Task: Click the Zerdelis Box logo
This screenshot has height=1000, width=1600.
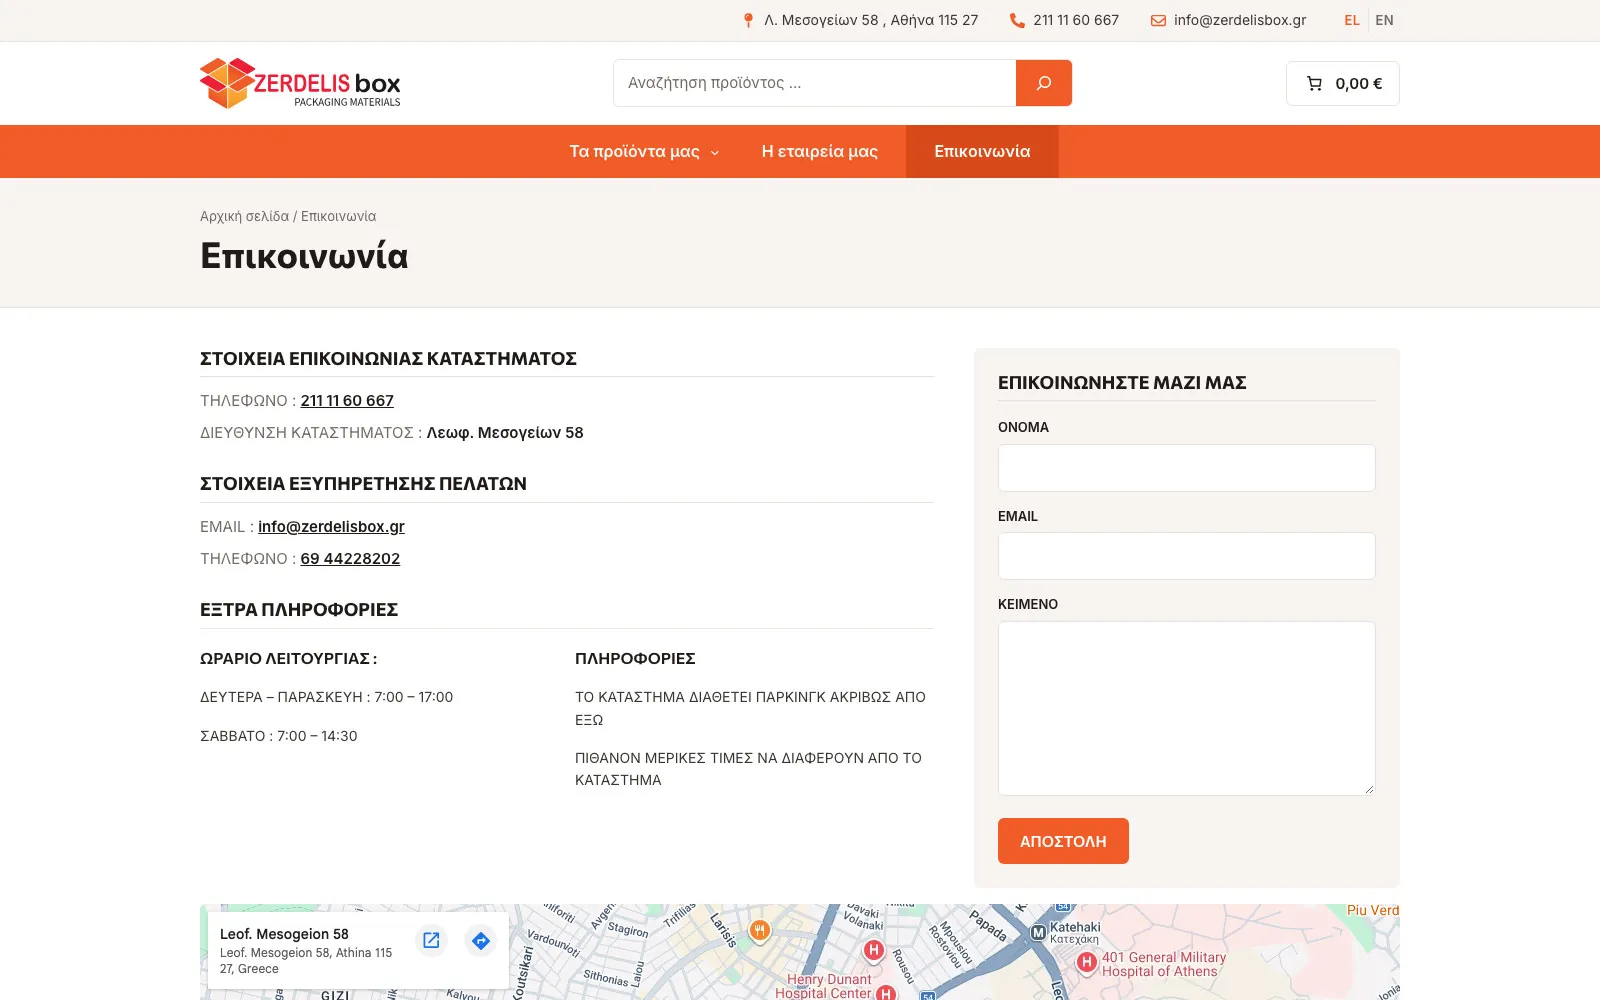Action: click(300, 83)
